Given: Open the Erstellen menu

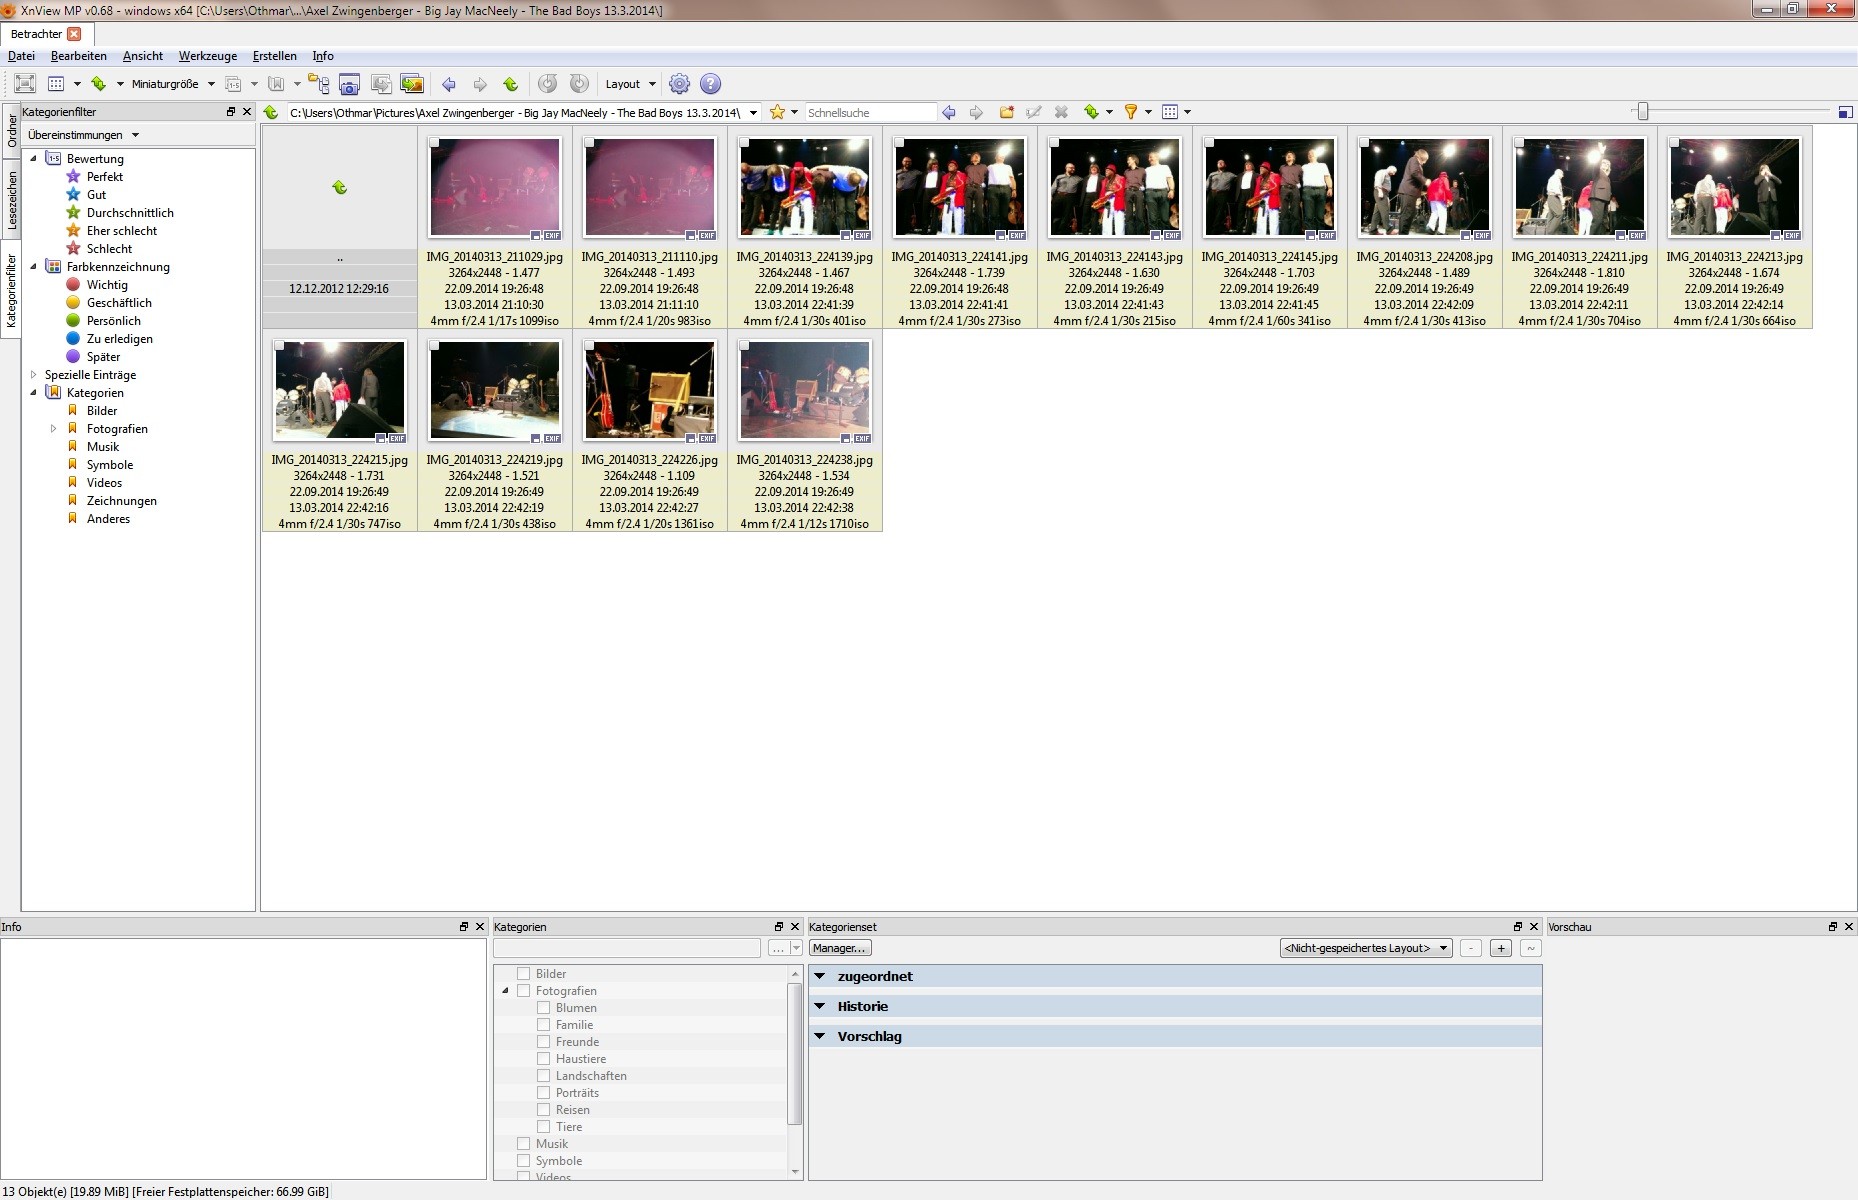Looking at the screenshot, I should coord(274,56).
